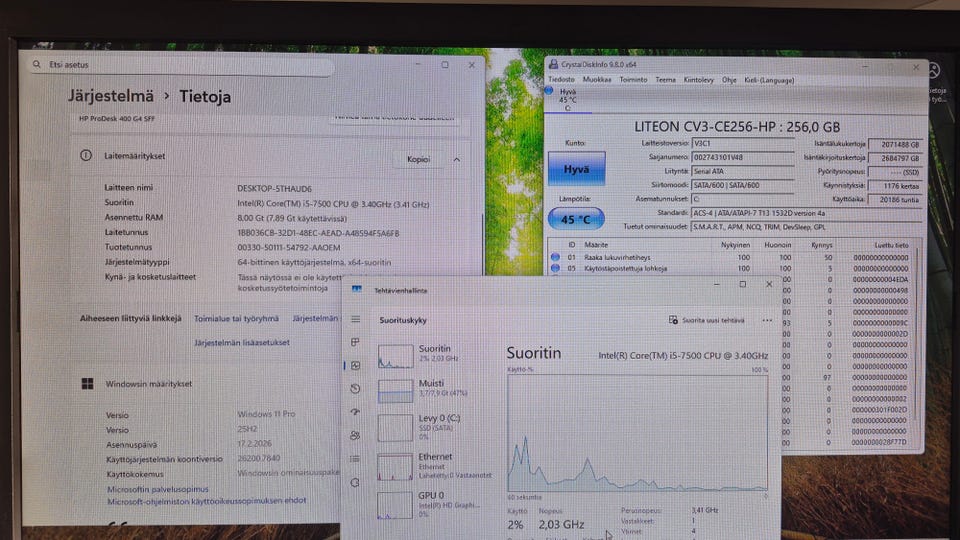The width and height of the screenshot is (960, 540).
Task: Click the 45 °C temperature button
Action: pyautogui.click(x=576, y=219)
